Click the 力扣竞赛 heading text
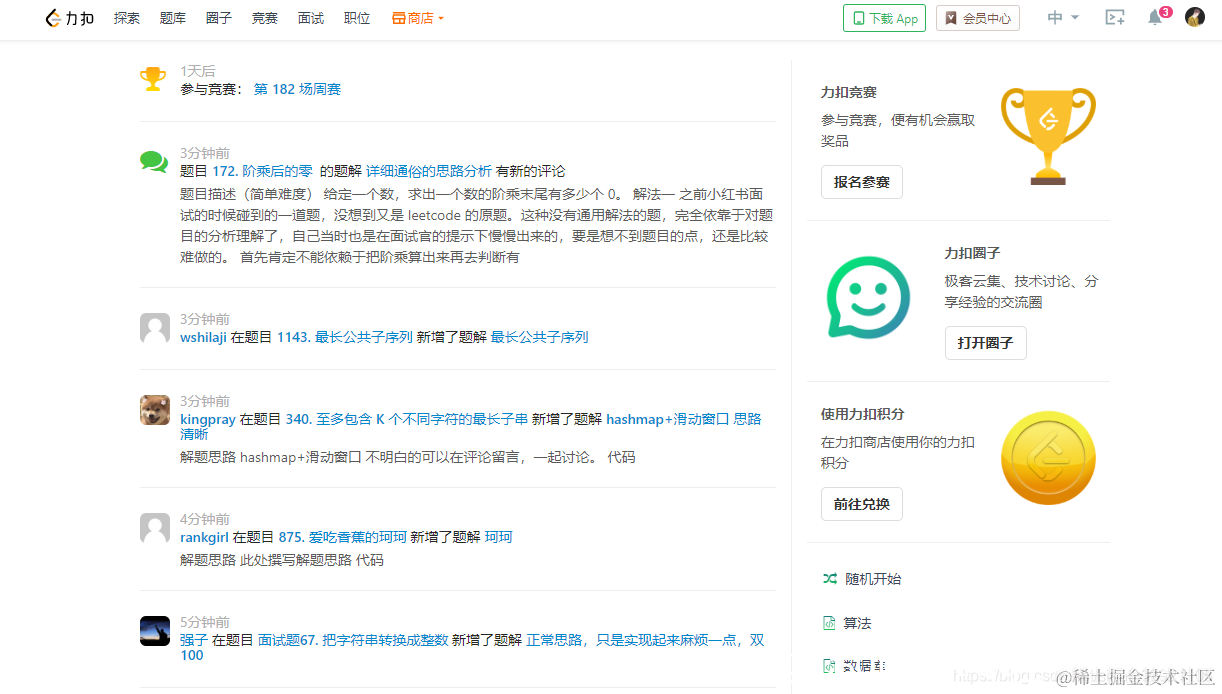Viewport: 1222px width, 694px height. coord(849,92)
